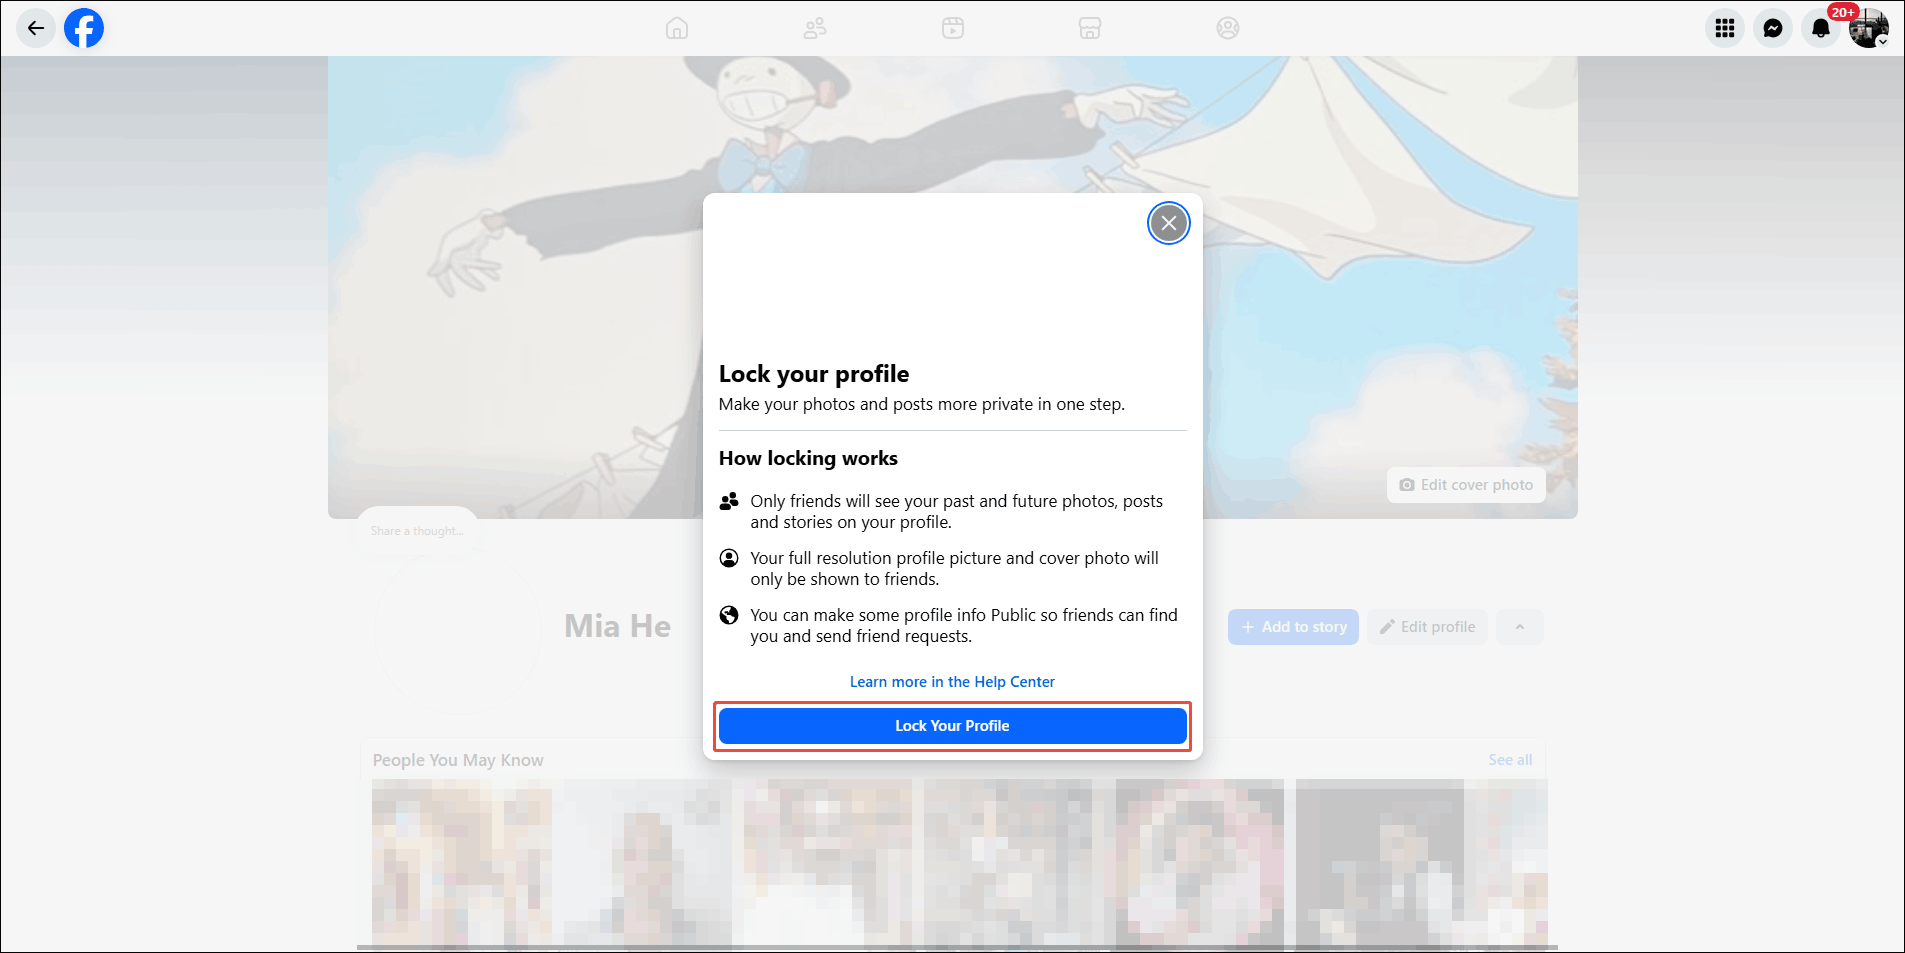Image resolution: width=1905 pixels, height=953 pixels.
Task: Click See all in People You May Know
Action: (x=1510, y=760)
